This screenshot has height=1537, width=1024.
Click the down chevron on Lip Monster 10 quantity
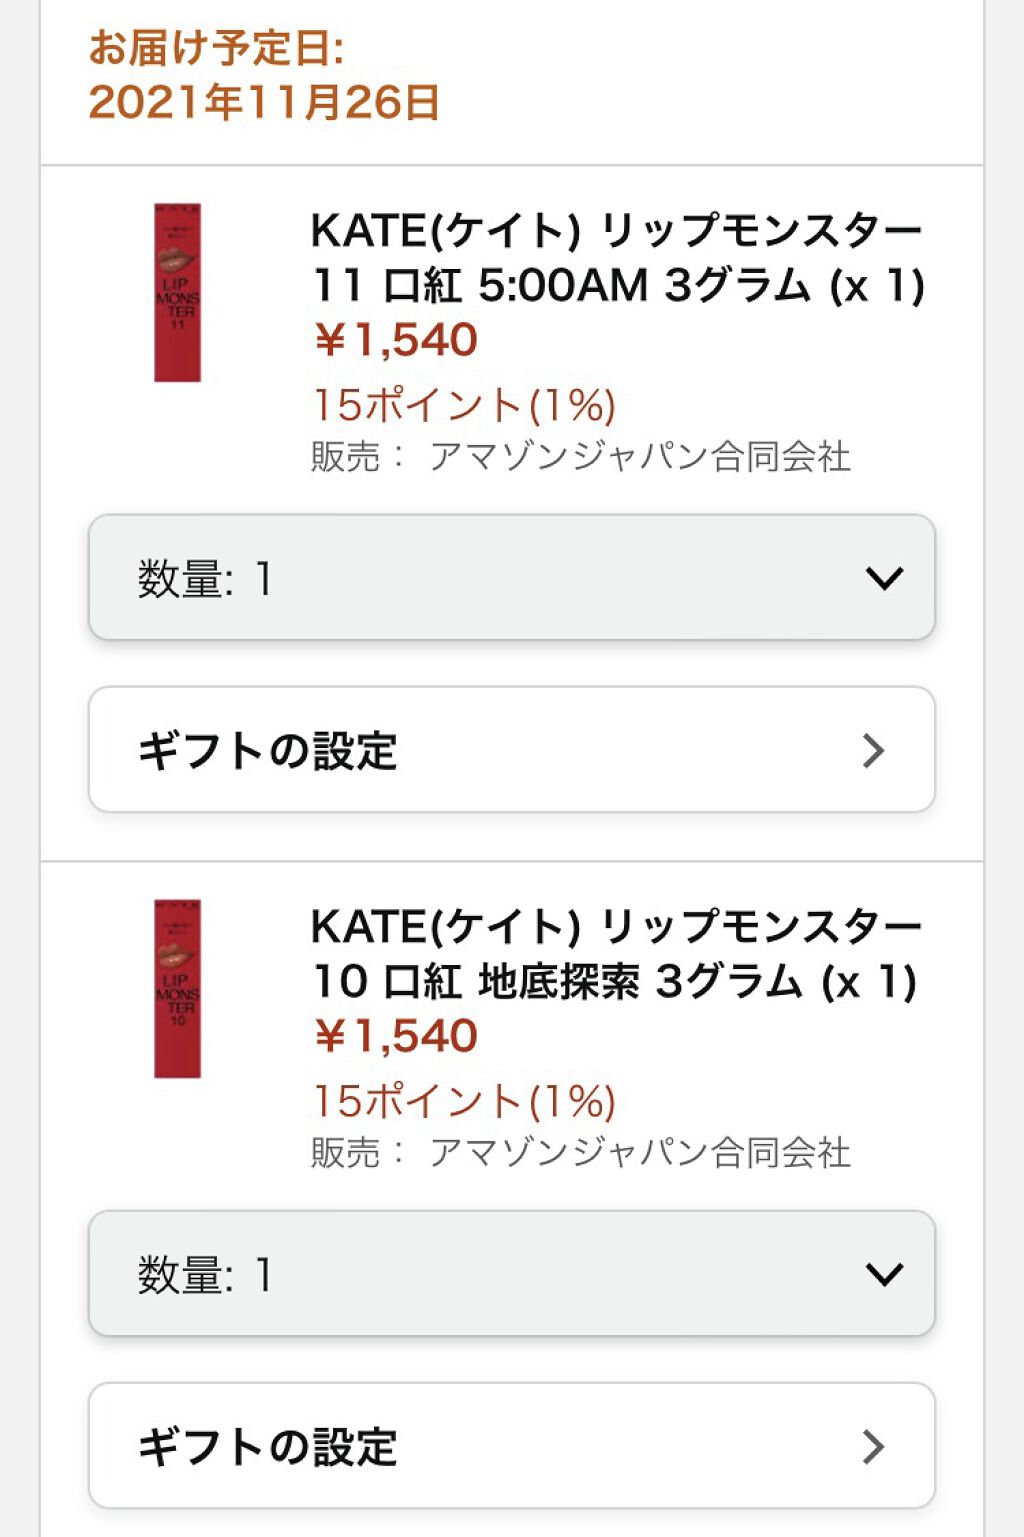(884, 1274)
